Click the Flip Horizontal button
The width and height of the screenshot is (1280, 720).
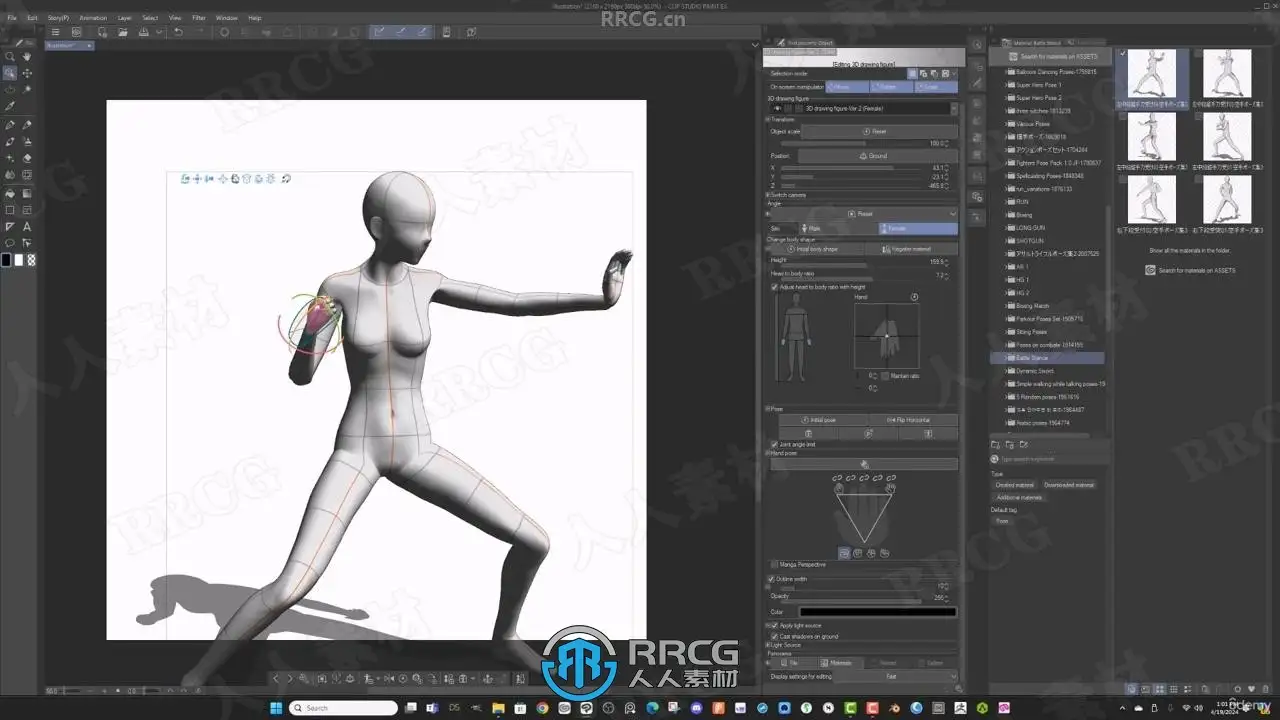912,420
